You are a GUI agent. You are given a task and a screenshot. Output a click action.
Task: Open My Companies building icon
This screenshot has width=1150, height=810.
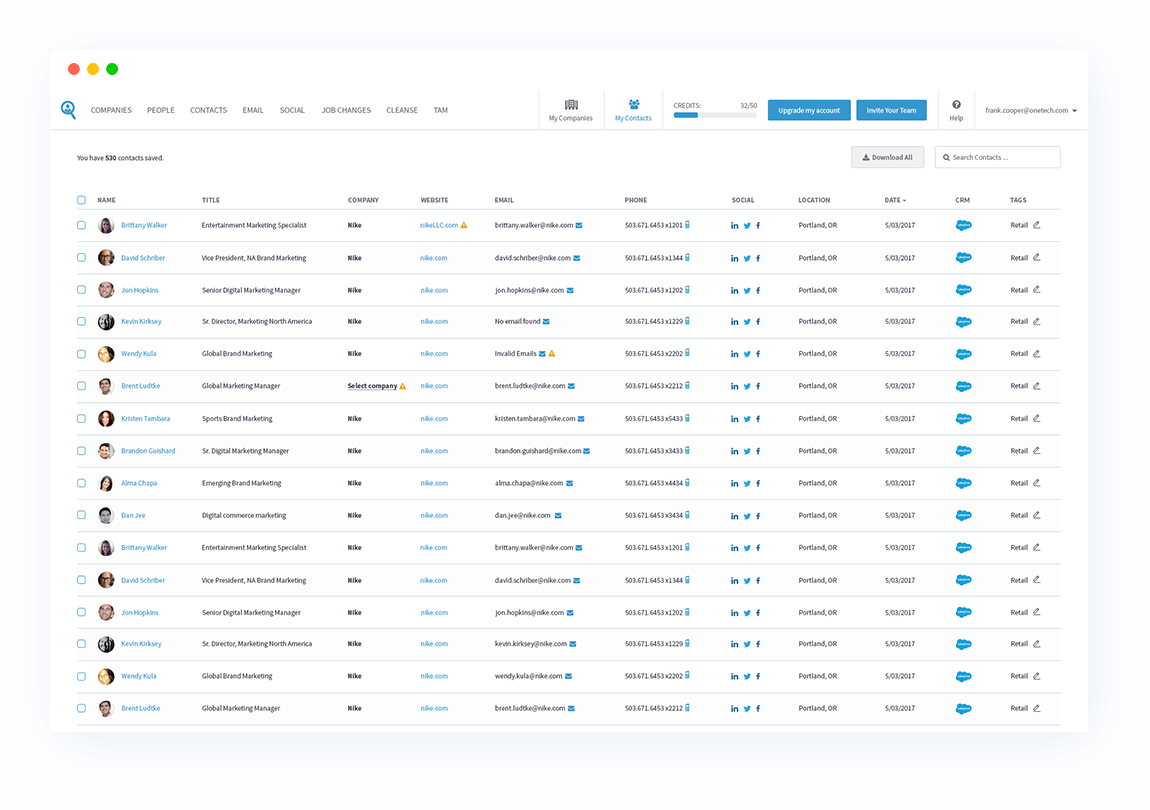[571, 105]
